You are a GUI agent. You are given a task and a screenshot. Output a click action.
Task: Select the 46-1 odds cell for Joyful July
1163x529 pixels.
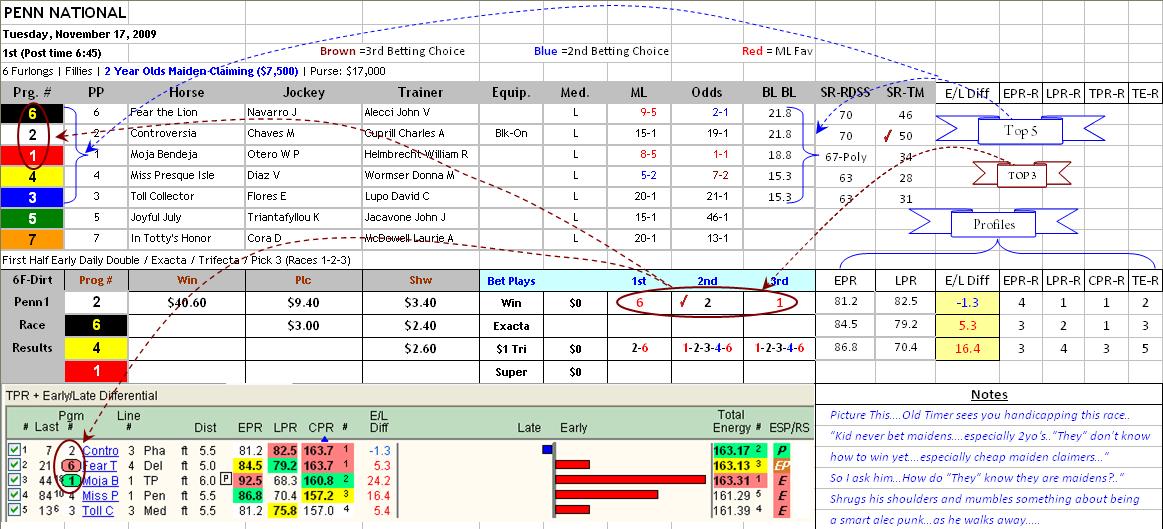[x=706, y=218]
